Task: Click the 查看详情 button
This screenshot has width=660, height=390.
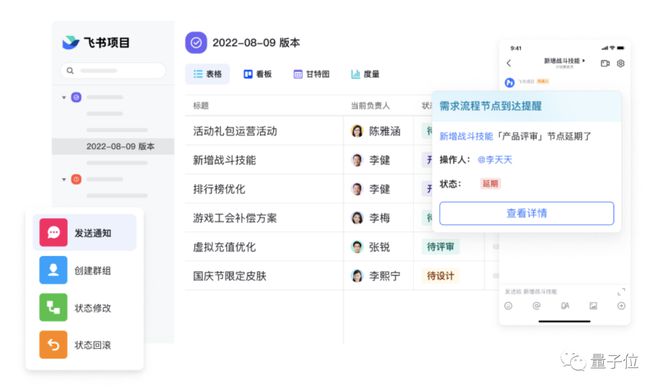Action: (527, 213)
